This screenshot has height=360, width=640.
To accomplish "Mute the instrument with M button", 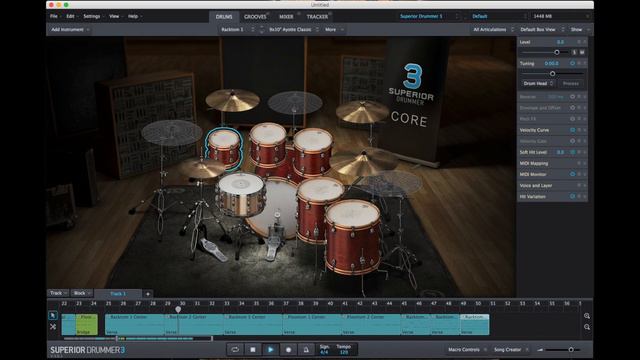I will [x=582, y=52].
